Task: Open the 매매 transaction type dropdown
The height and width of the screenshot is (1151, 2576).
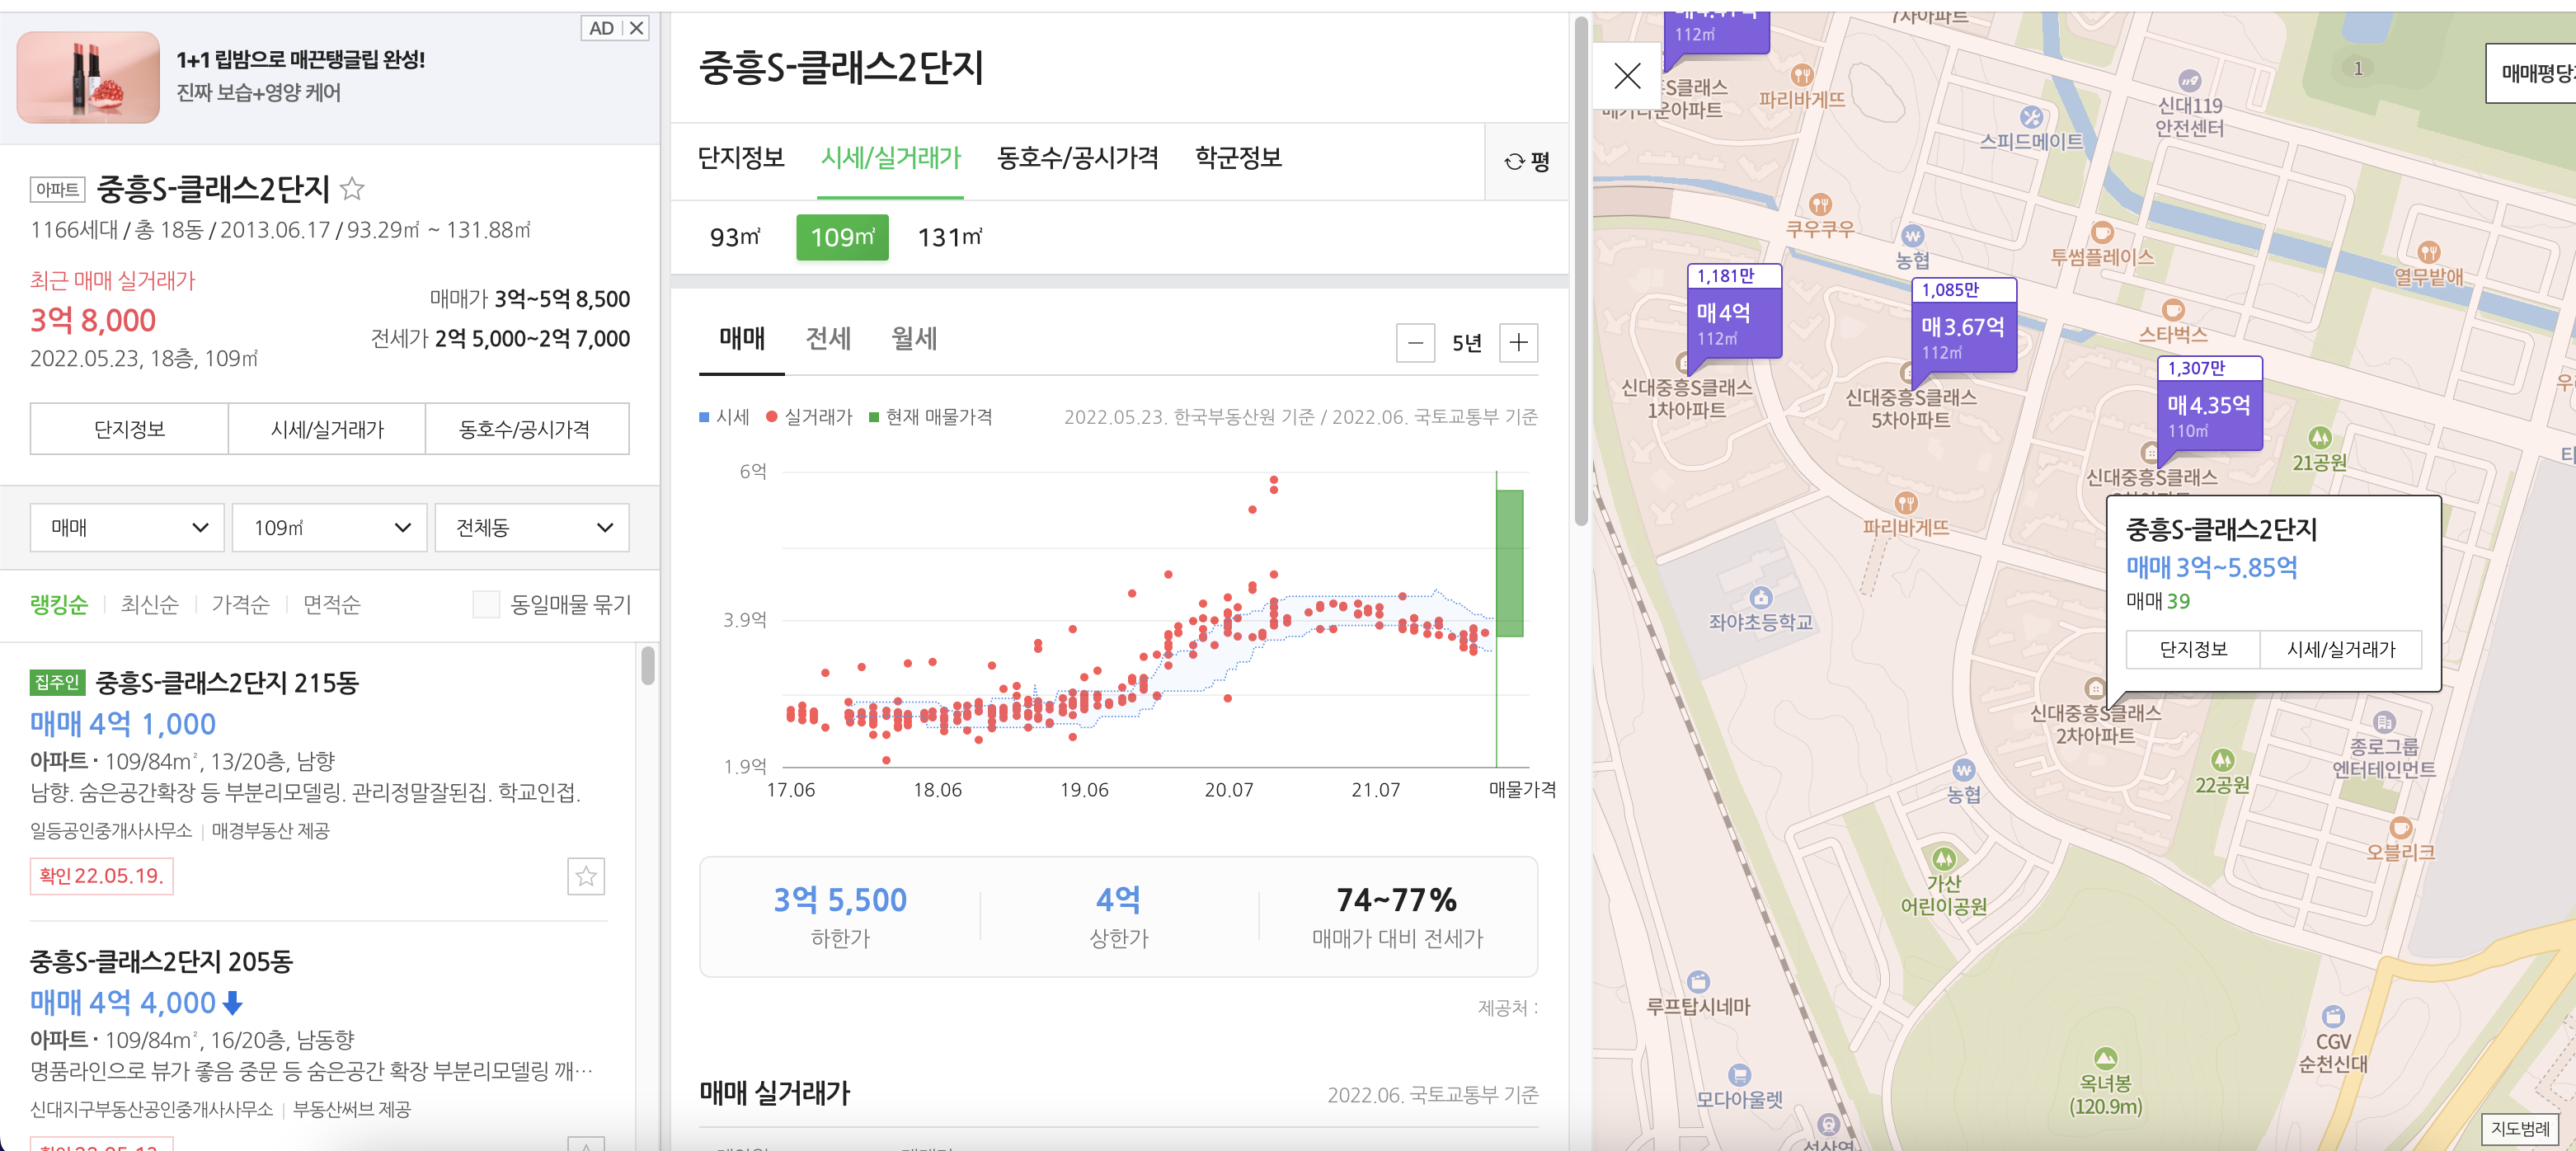Action: coord(126,527)
